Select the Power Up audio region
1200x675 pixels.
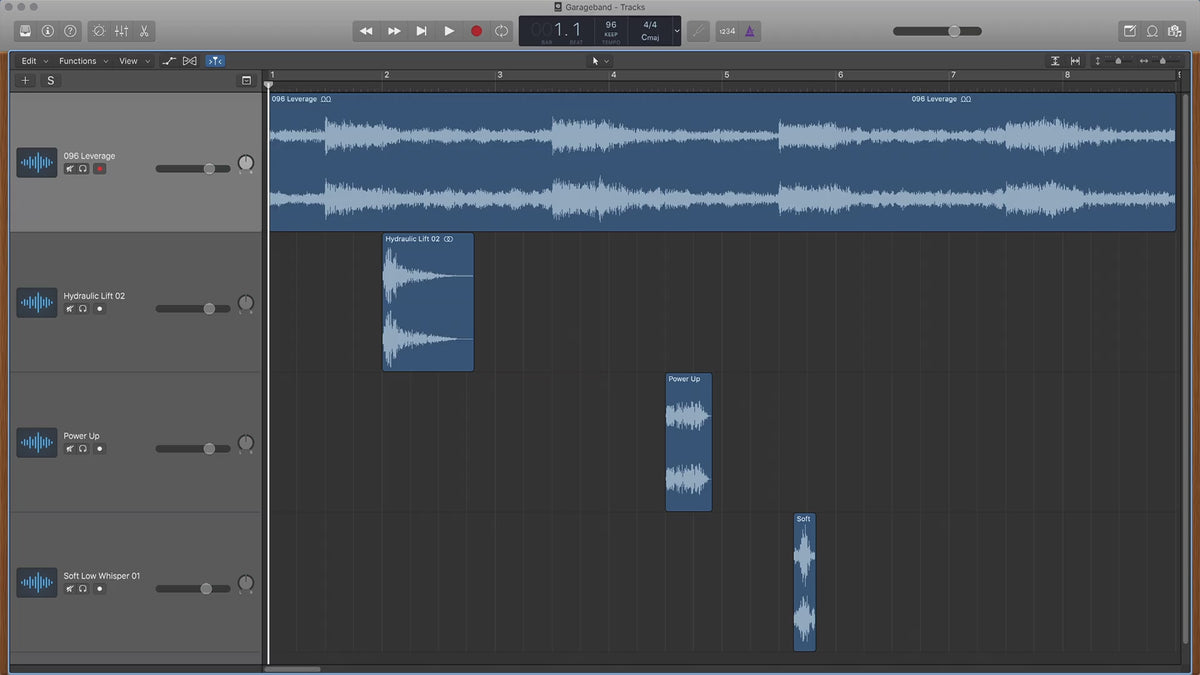coord(689,442)
